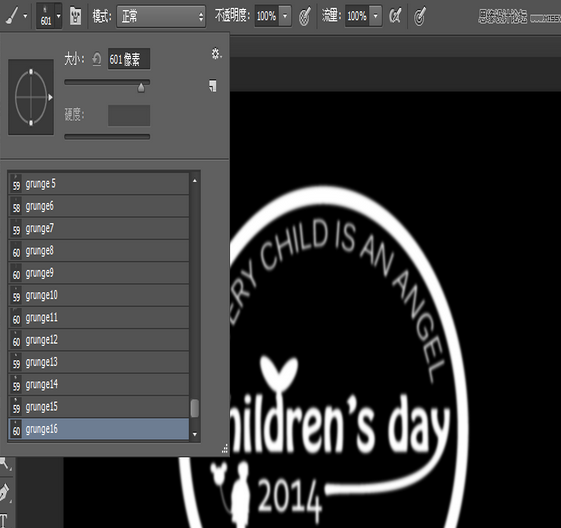Click the brush list scroll up arrow

tap(195, 181)
